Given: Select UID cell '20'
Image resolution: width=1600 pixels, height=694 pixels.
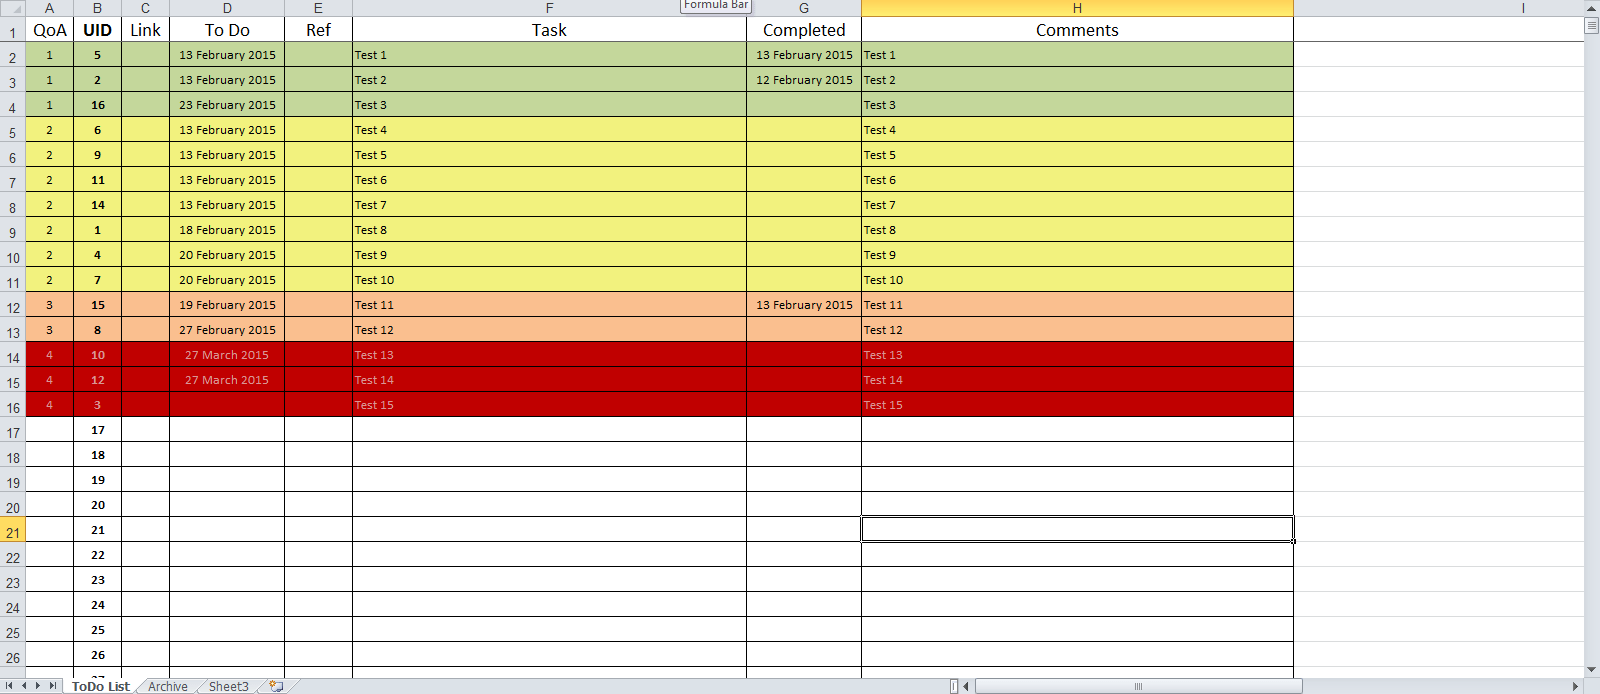Looking at the screenshot, I should (x=97, y=505).
